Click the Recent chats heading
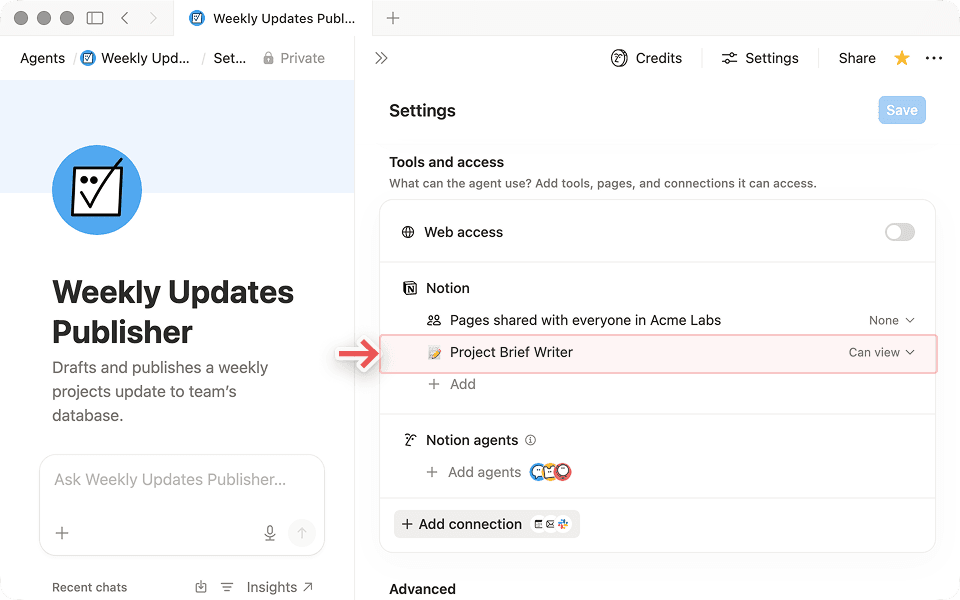This screenshot has width=960, height=600. tap(89, 587)
